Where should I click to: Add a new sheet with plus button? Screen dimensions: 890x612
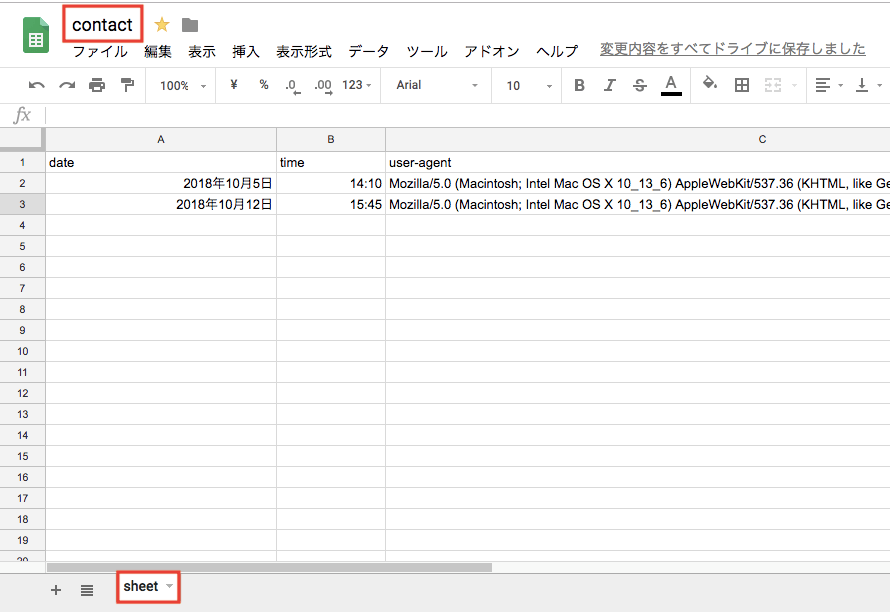(56, 590)
